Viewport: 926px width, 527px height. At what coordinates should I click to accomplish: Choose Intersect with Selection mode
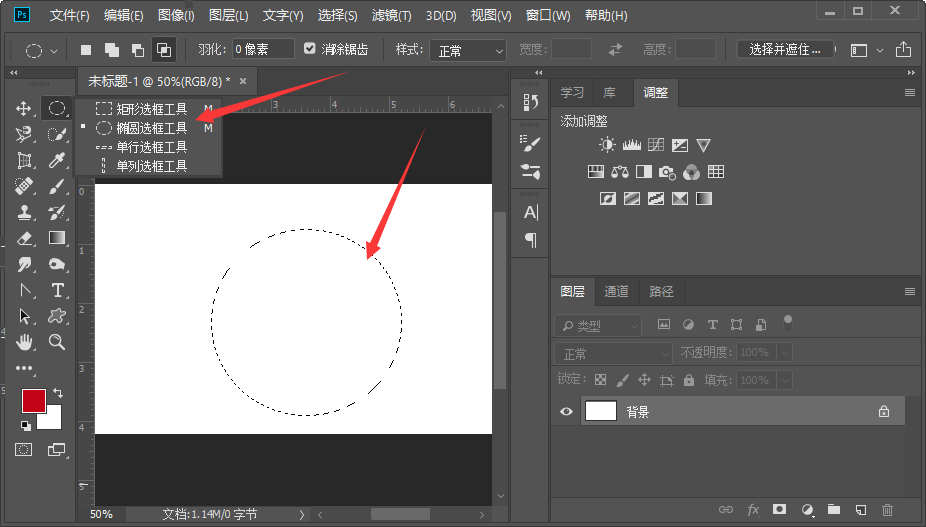(x=164, y=50)
